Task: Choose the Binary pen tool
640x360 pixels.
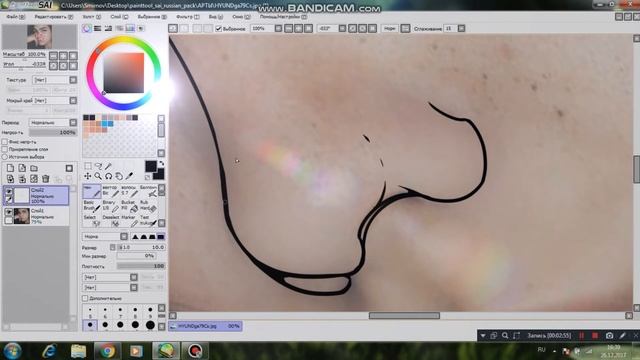Action: (x=110, y=206)
